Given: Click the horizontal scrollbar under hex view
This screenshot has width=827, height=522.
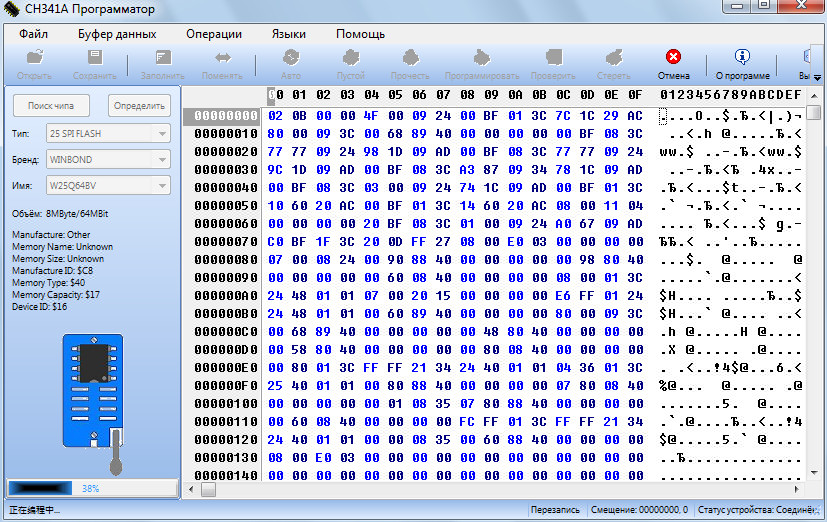Looking at the screenshot, I should tap(494, 490).
